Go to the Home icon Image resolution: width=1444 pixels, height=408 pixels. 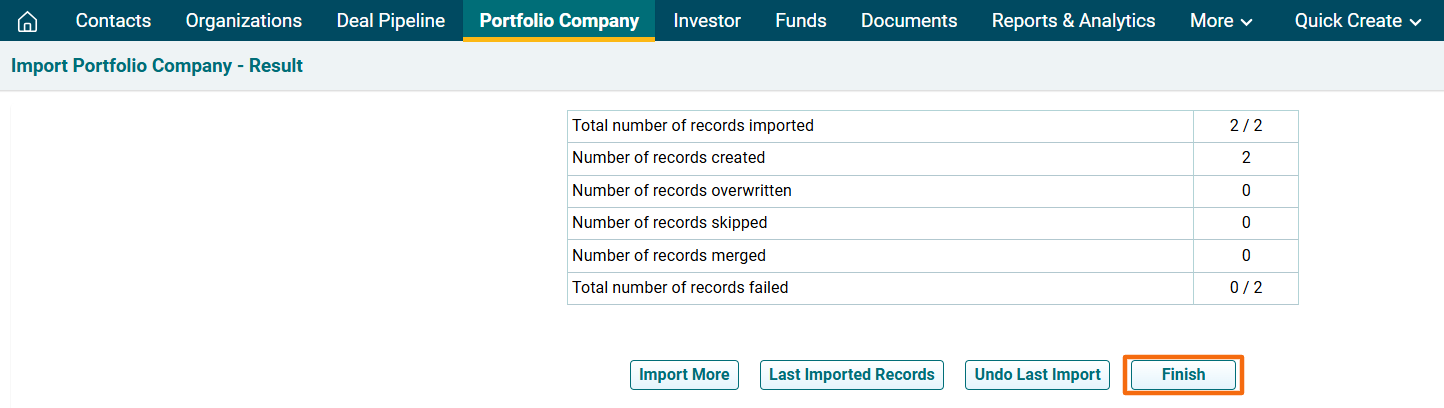pyautogui.click(x=28, y=21)
